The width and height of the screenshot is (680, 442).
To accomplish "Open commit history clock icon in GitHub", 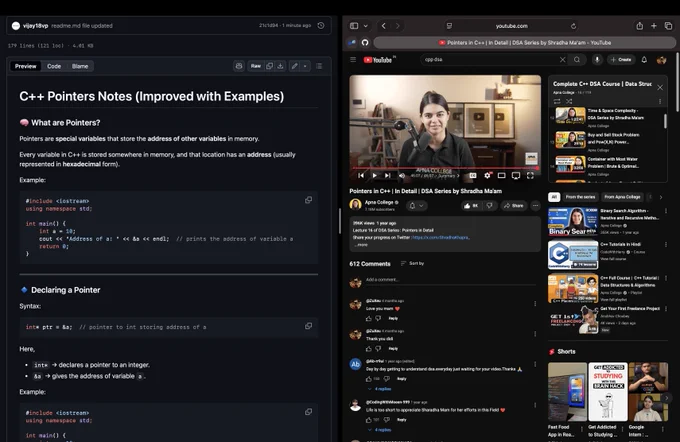I will (x=321, y=26).
